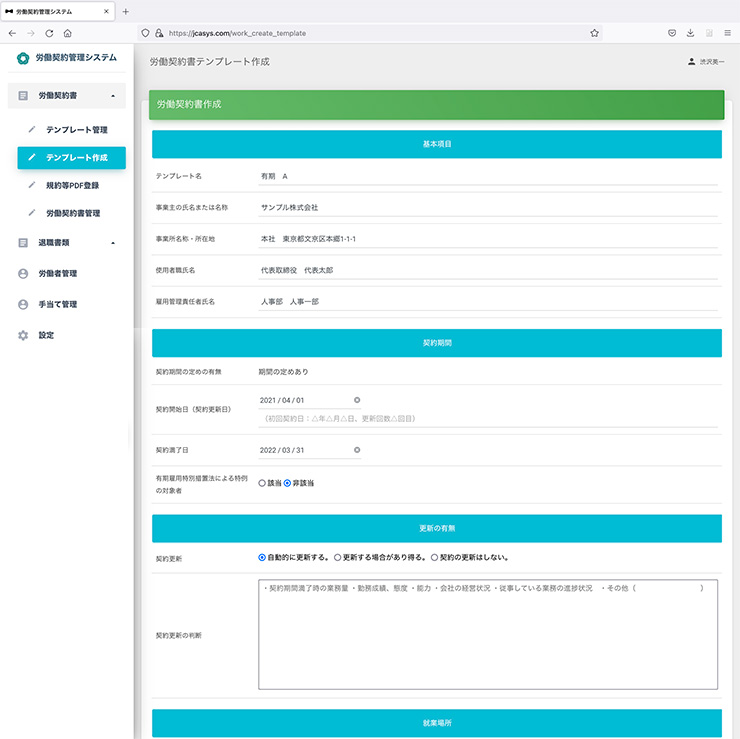Open 規約等PDF登録 menu item

pyautogui.click(x=72, y=185)
